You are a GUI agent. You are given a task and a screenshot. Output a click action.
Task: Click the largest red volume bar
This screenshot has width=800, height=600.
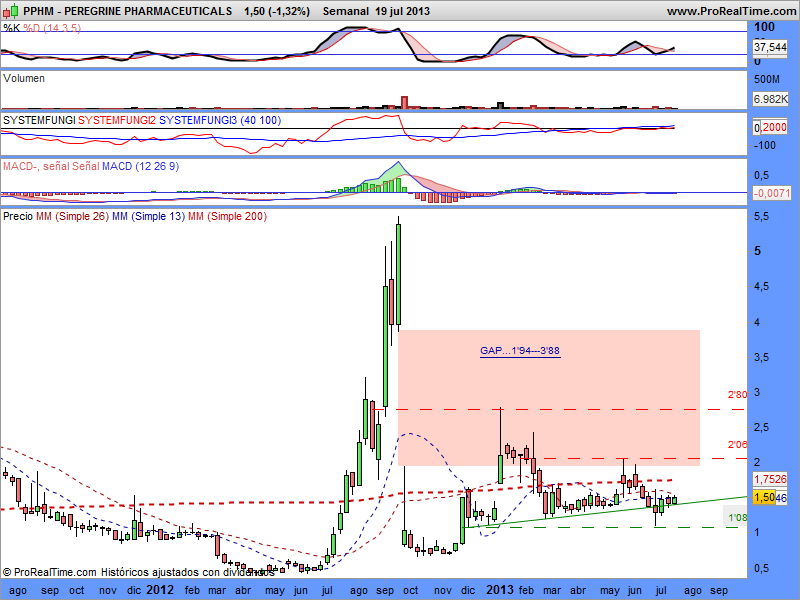(x=405, y=102)
